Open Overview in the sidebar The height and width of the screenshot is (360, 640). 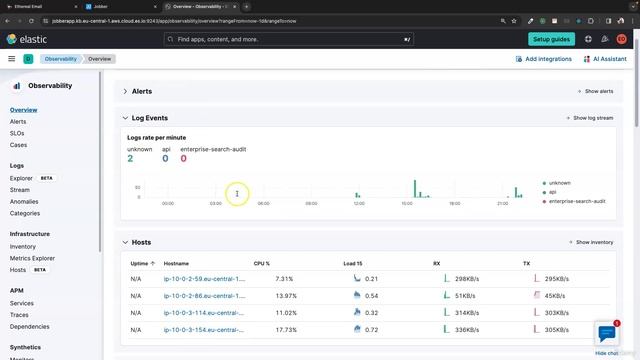[x=24, y=110]
